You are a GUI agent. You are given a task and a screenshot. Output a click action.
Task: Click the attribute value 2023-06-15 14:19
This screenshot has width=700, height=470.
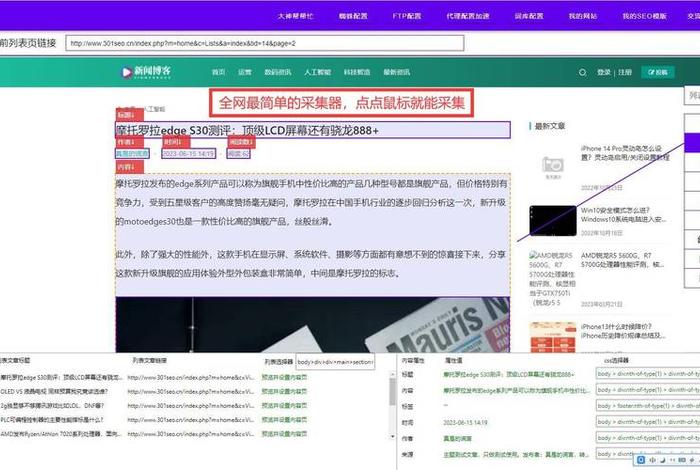[x=465, y=422]
